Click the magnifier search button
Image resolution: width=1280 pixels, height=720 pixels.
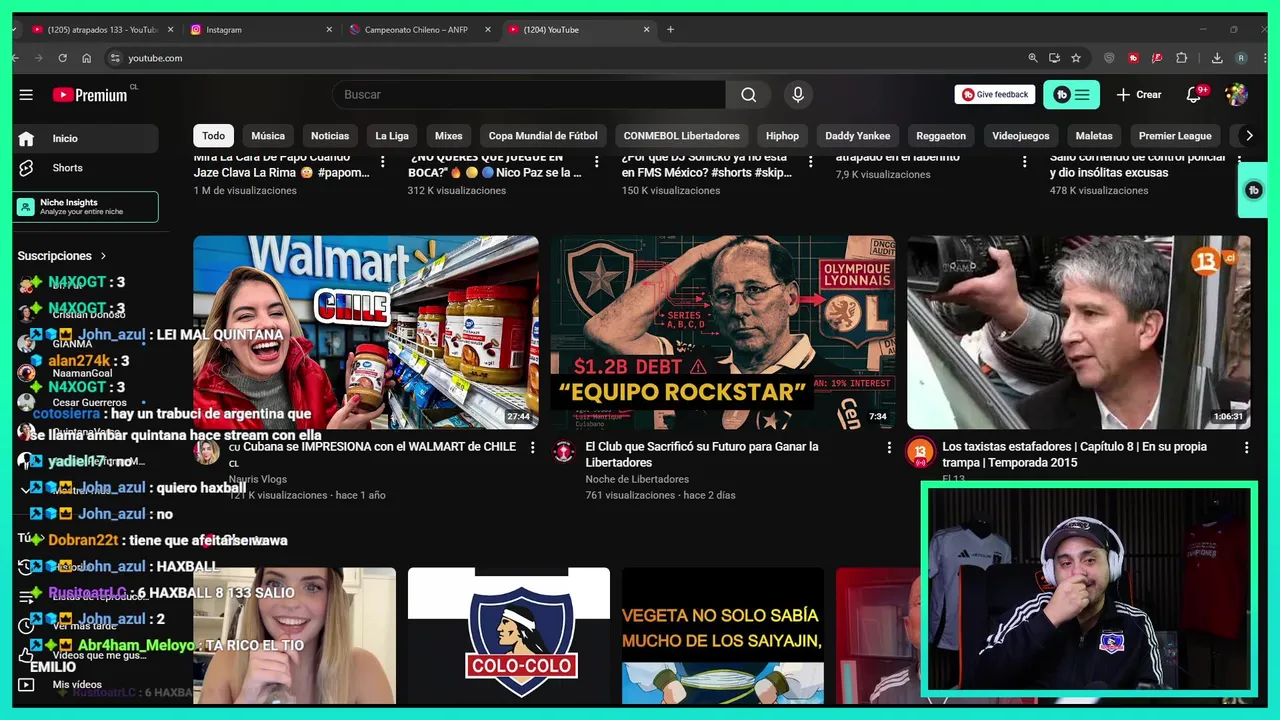pyautogui.click(x=748, y=95)
